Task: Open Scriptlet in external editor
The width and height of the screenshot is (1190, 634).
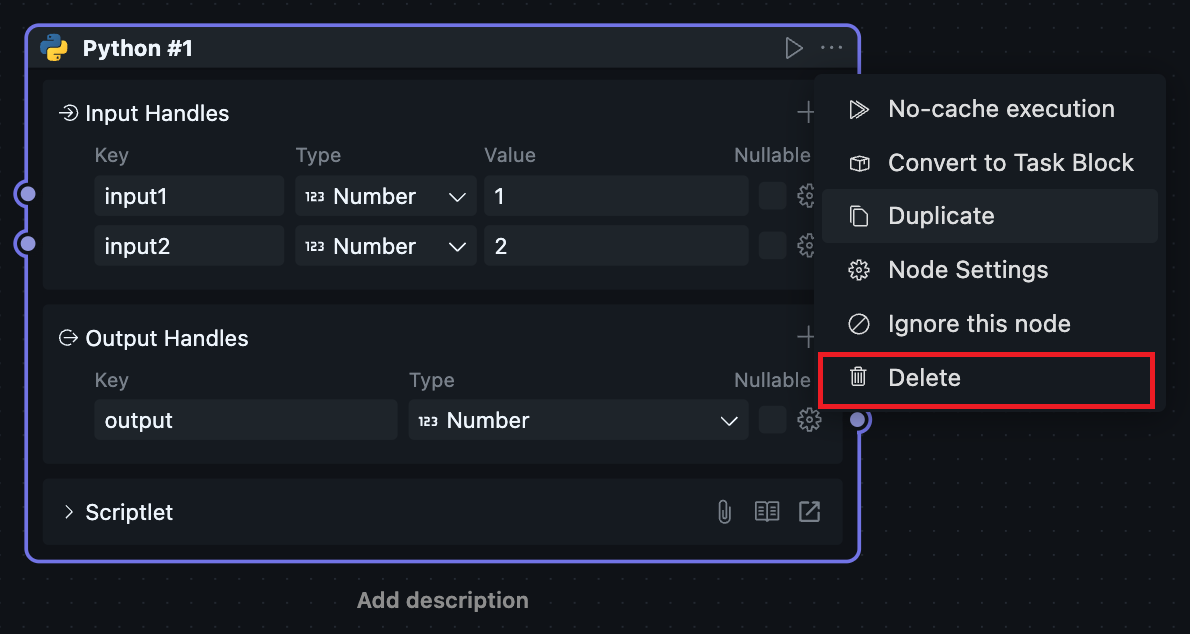Action: point(809,512)
